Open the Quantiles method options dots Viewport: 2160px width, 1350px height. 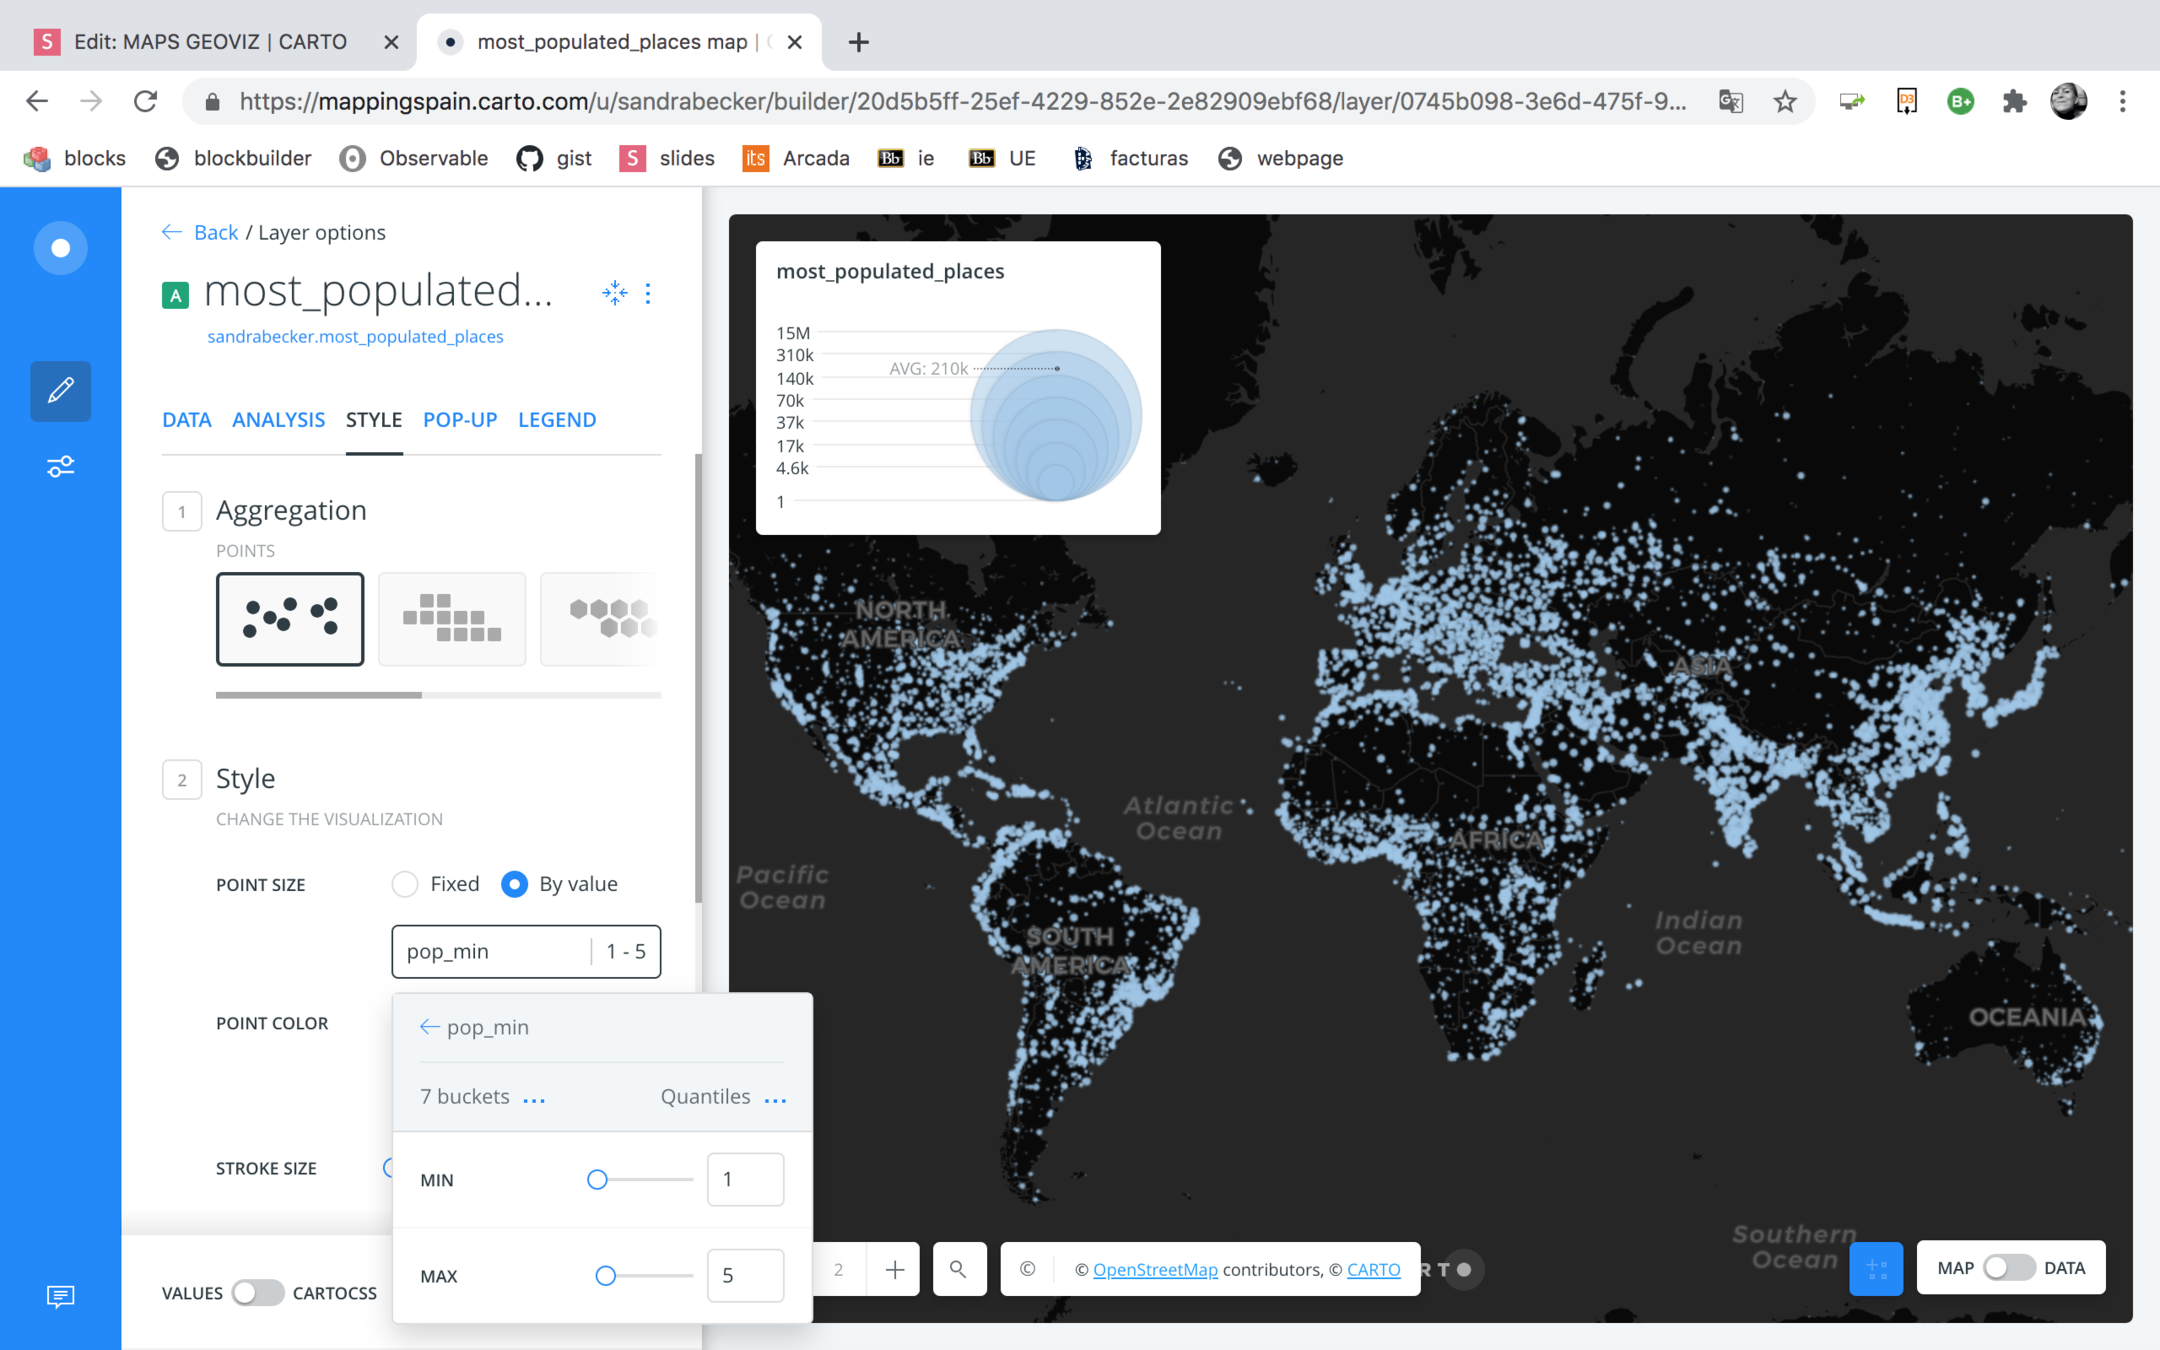(775, 1099)
